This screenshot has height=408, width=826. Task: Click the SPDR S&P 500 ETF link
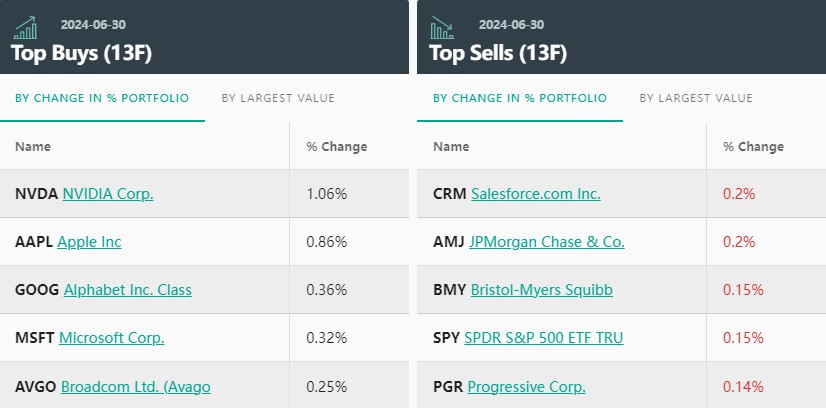(x=544, y=338)
